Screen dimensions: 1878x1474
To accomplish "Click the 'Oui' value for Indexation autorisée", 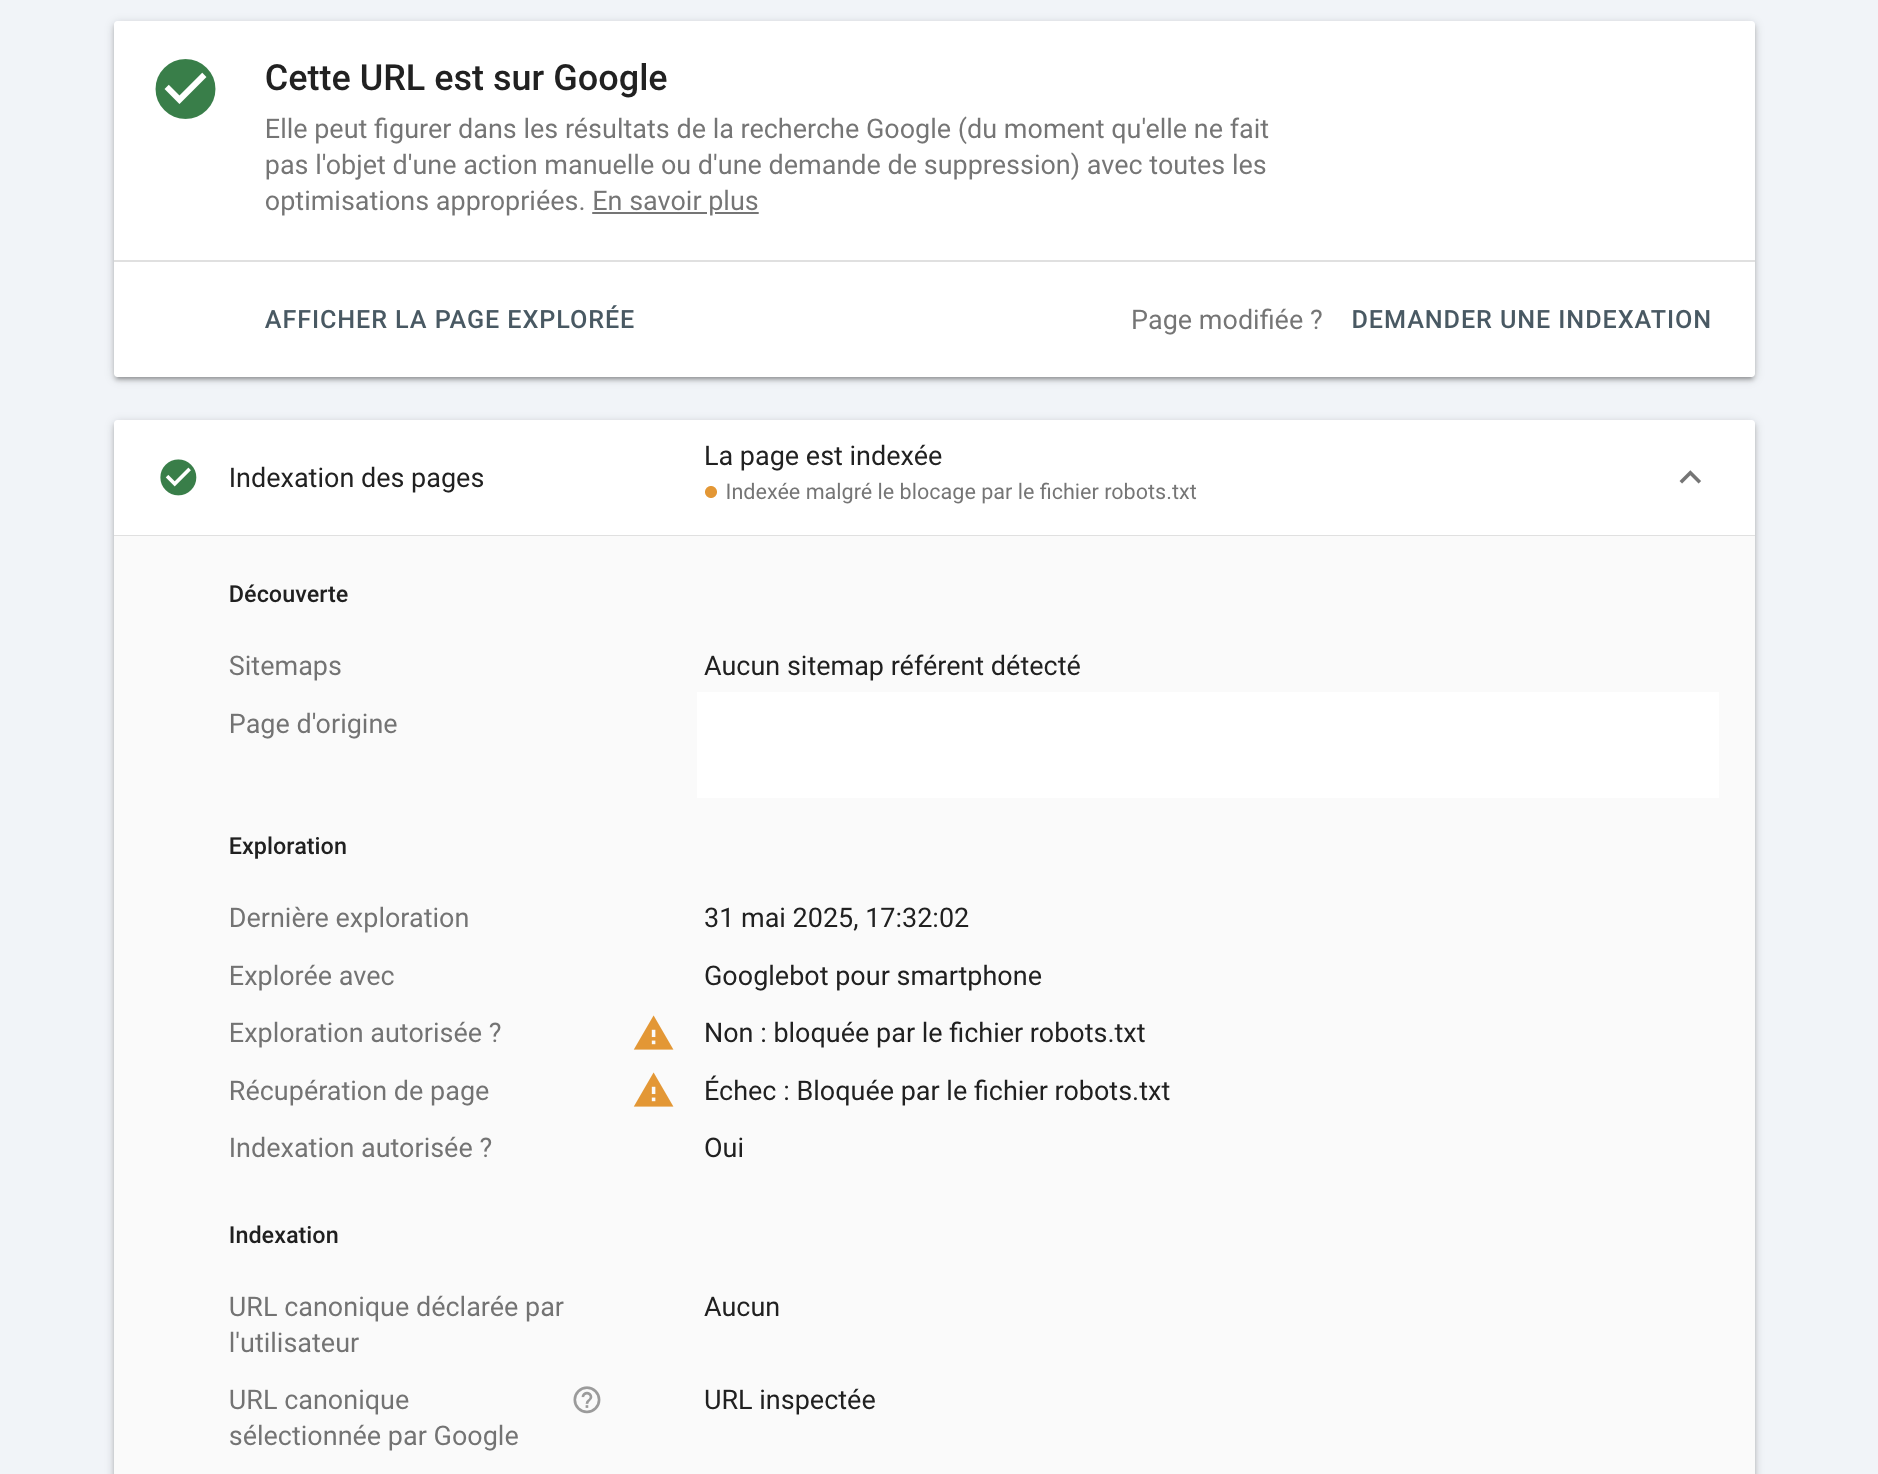I will click(x=724, y=1148).
